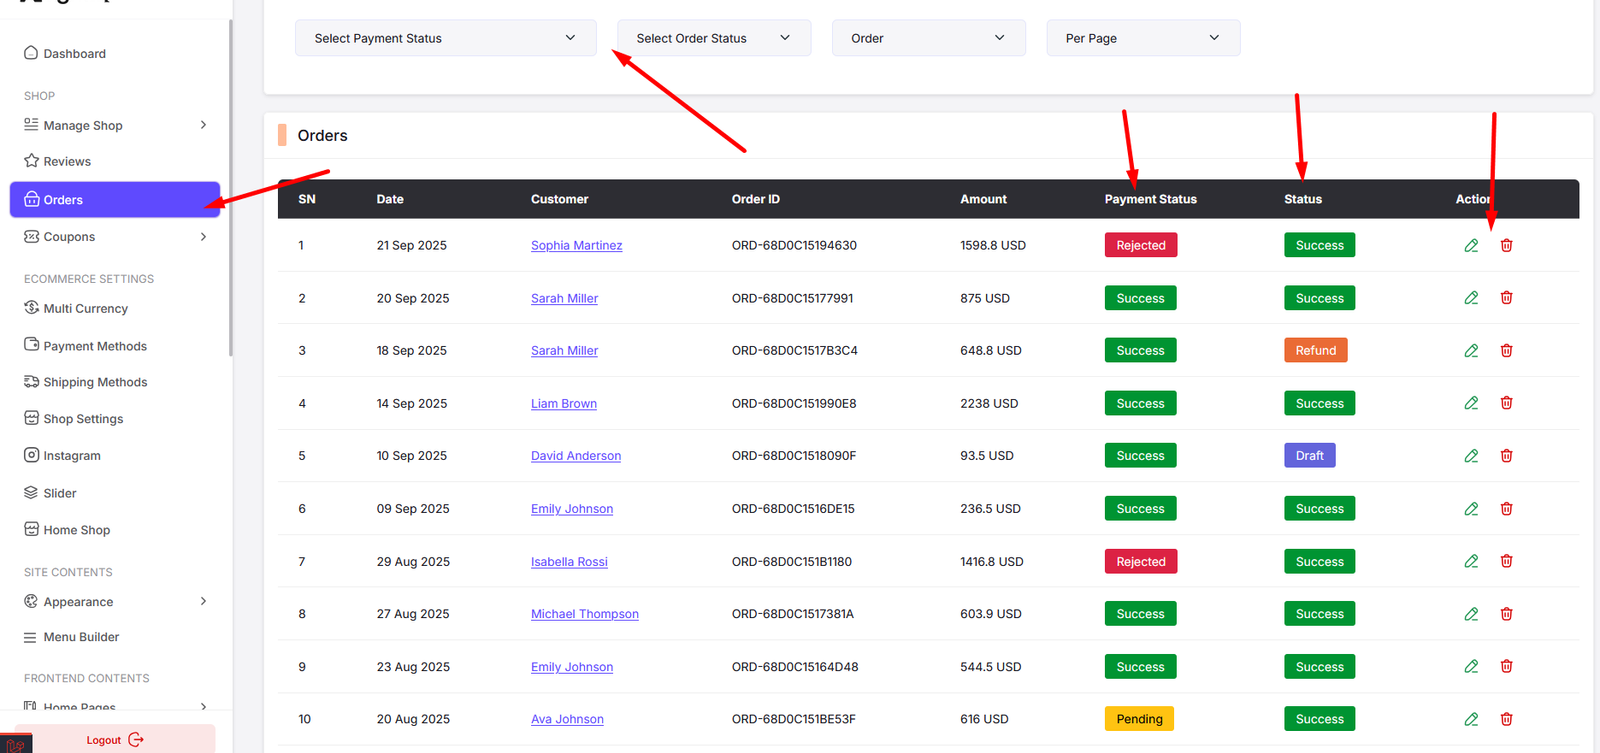Screen dimensions: 1600x753
Task: Click the trash icon for order 5
Action: coord(1506,456)
